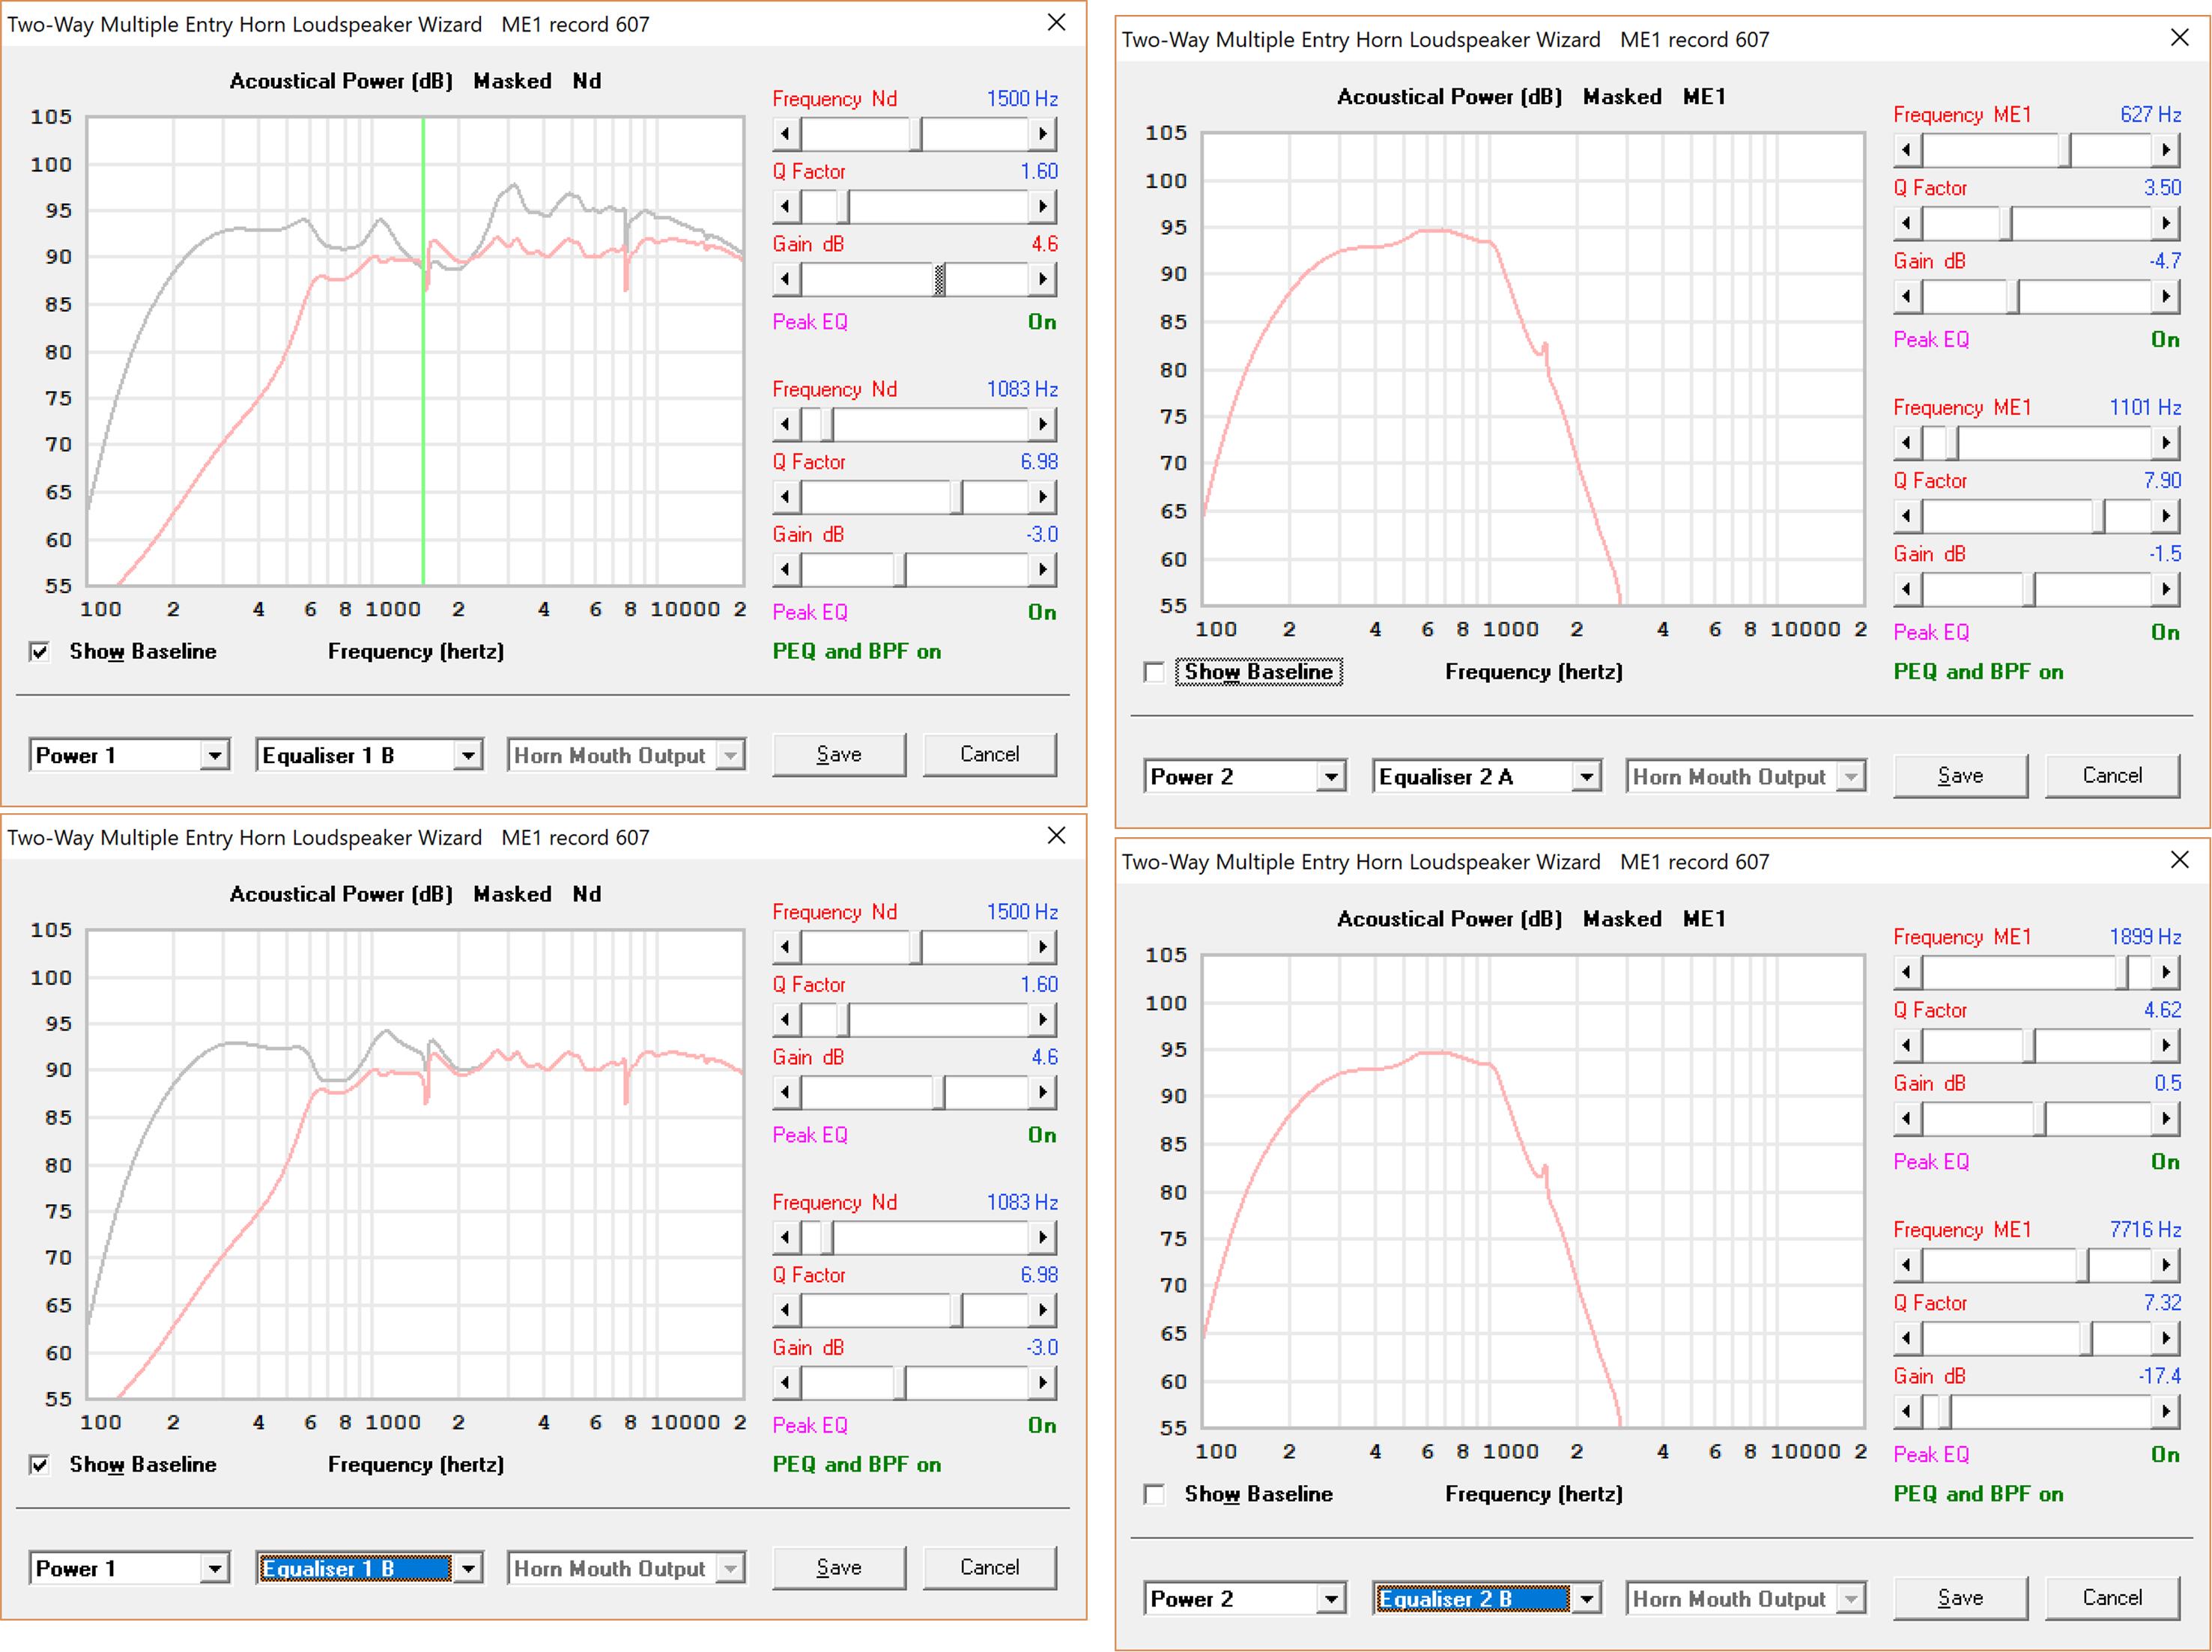Click the Gain -17.4 slider thumb
This screenshot has width=2212, height=1652.
click(x=1945, y=1412)
